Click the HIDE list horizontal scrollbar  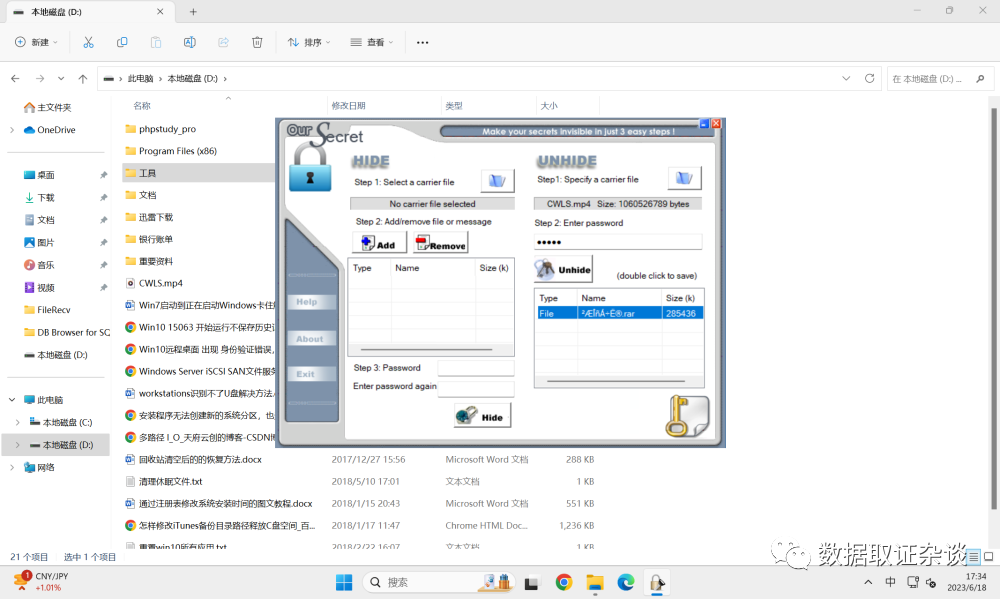(x=426, y=350)
